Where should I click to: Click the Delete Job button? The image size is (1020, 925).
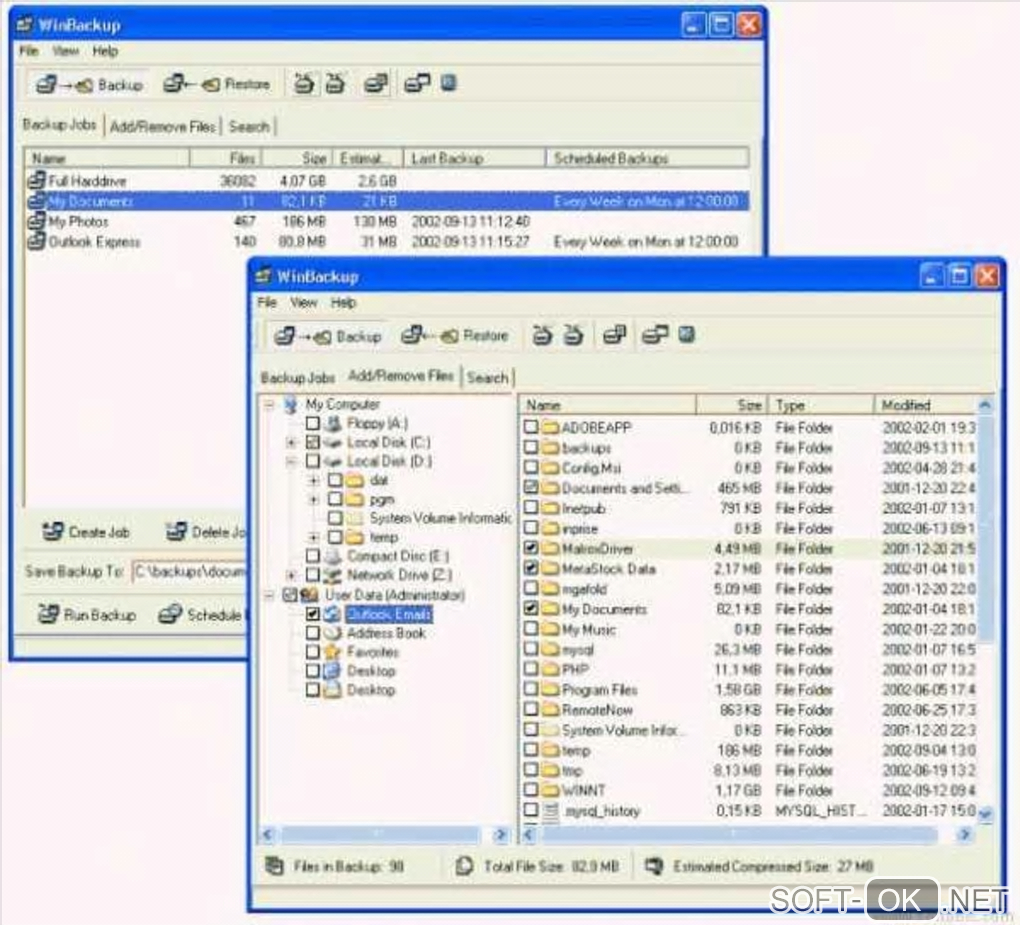click(206, 532)
